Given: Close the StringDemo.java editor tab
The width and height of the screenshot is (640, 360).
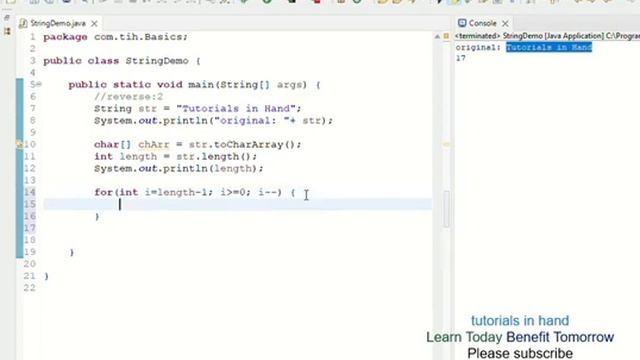Looking at the screenshot, I should coord(94,23).
